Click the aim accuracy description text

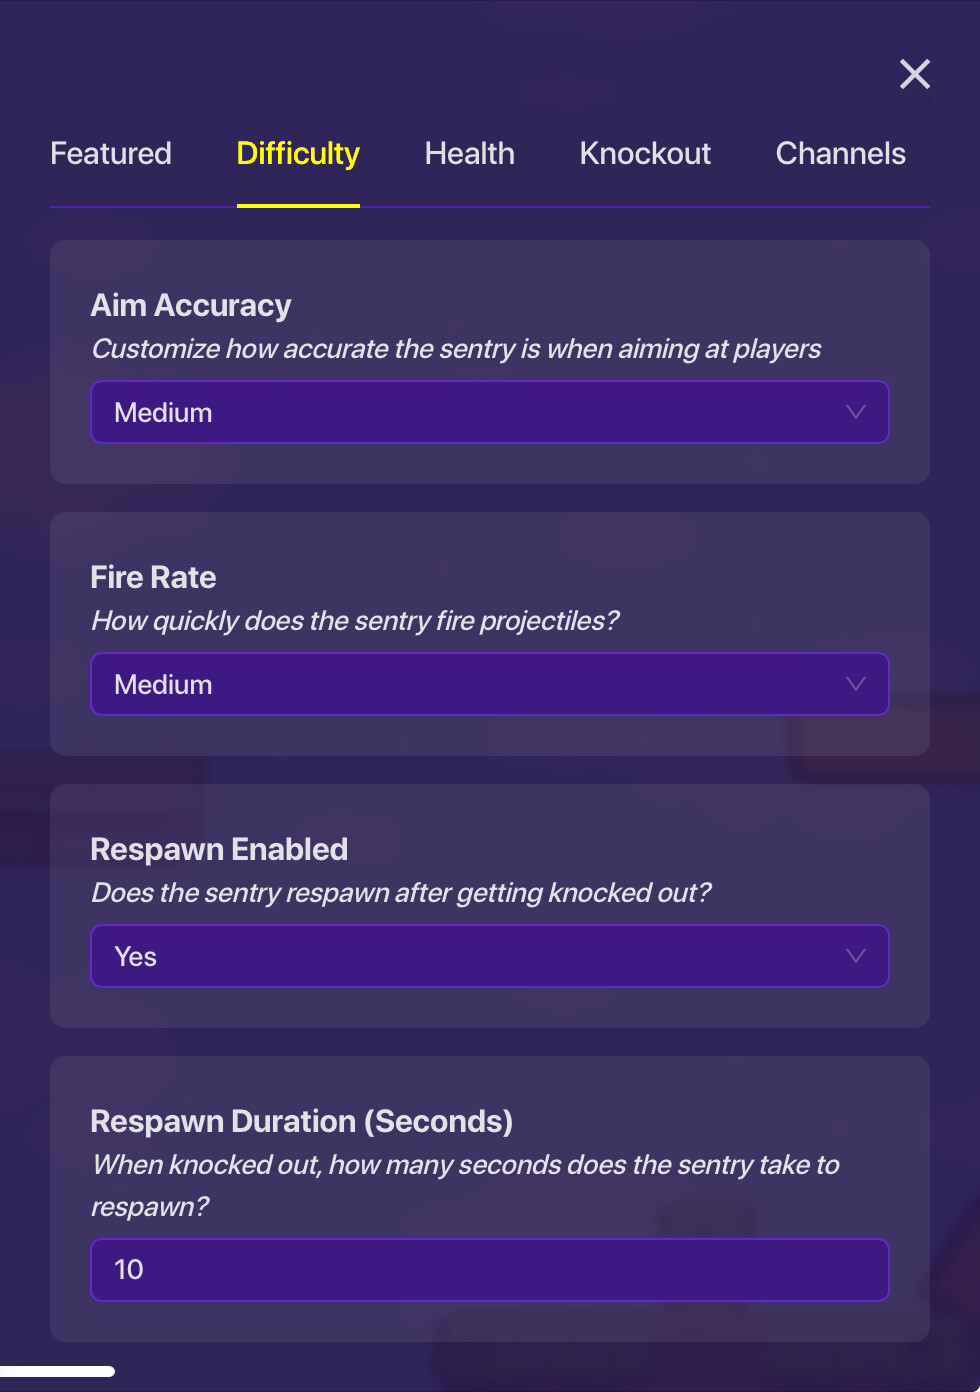coord(456,349)
